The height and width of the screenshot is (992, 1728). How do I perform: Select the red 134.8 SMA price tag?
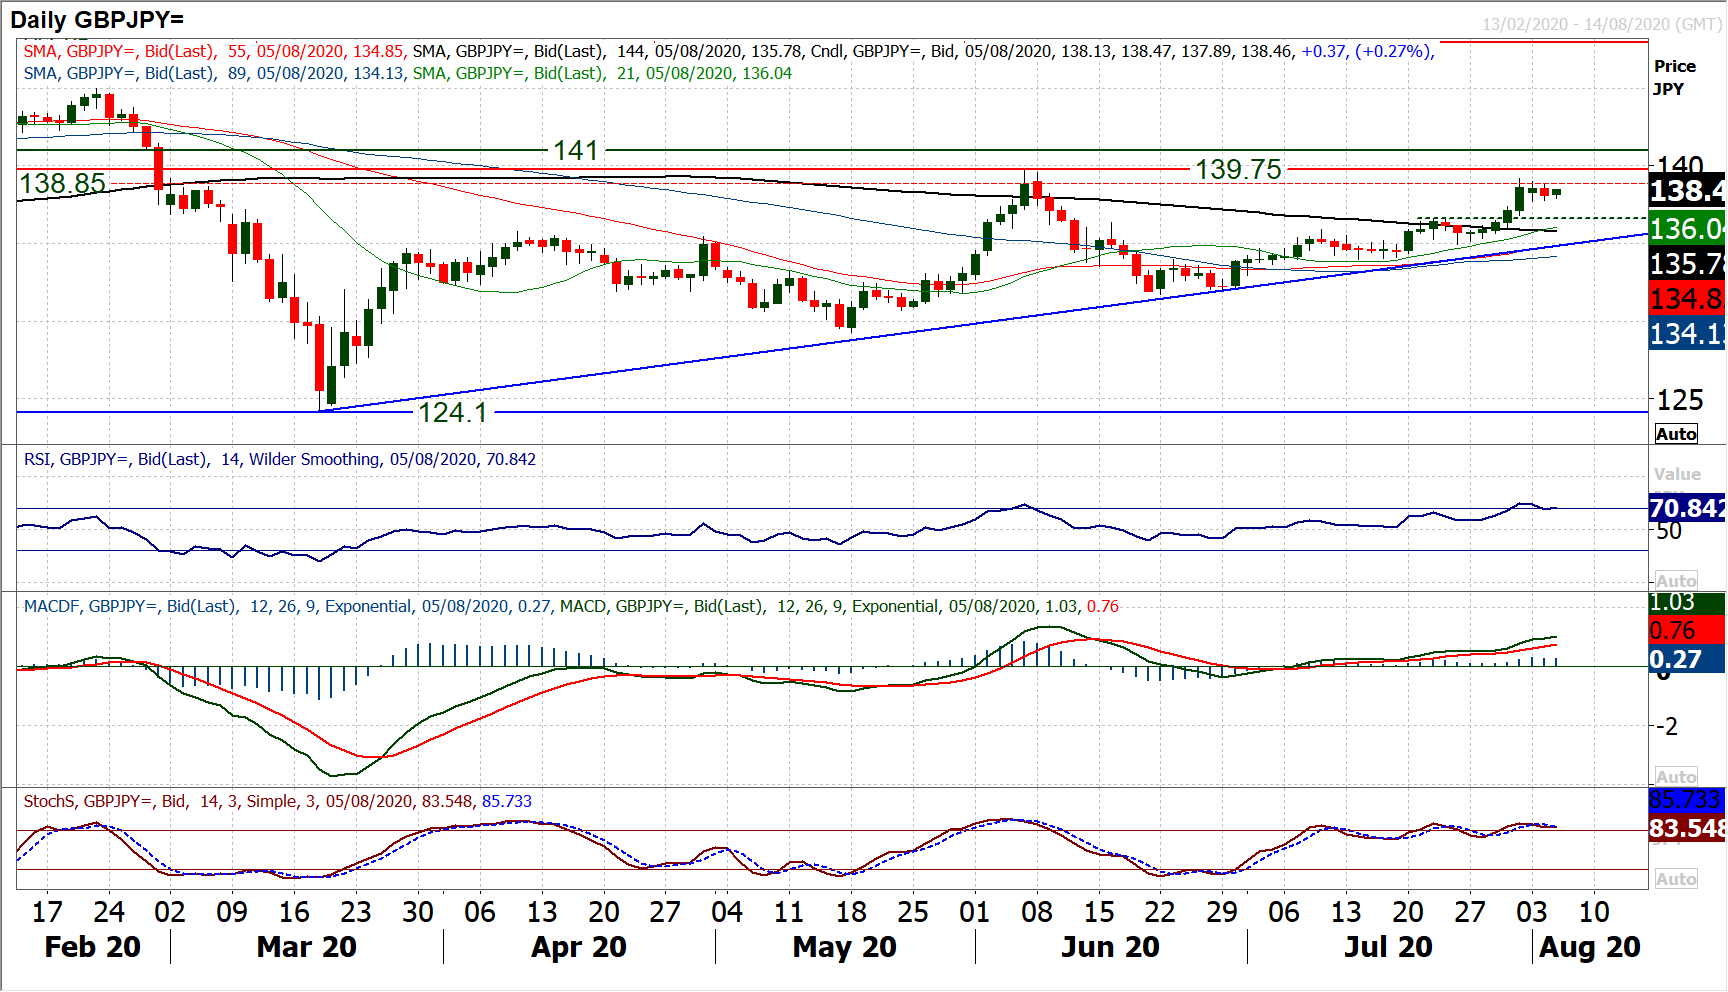click(x=1686, y=298)
